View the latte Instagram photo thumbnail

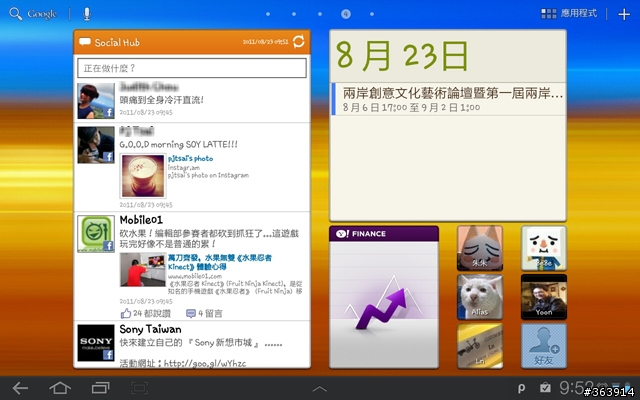click(x=143, y=176)
